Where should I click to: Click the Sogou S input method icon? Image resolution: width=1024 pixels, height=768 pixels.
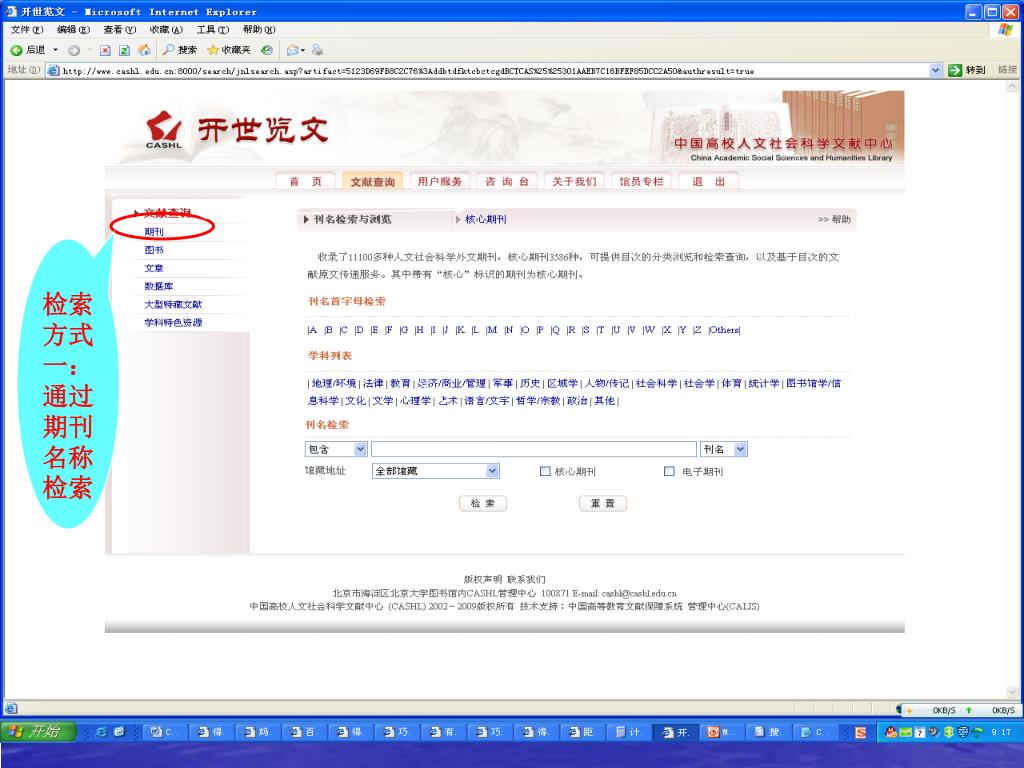pyautogui.click(x=861, y=733)
